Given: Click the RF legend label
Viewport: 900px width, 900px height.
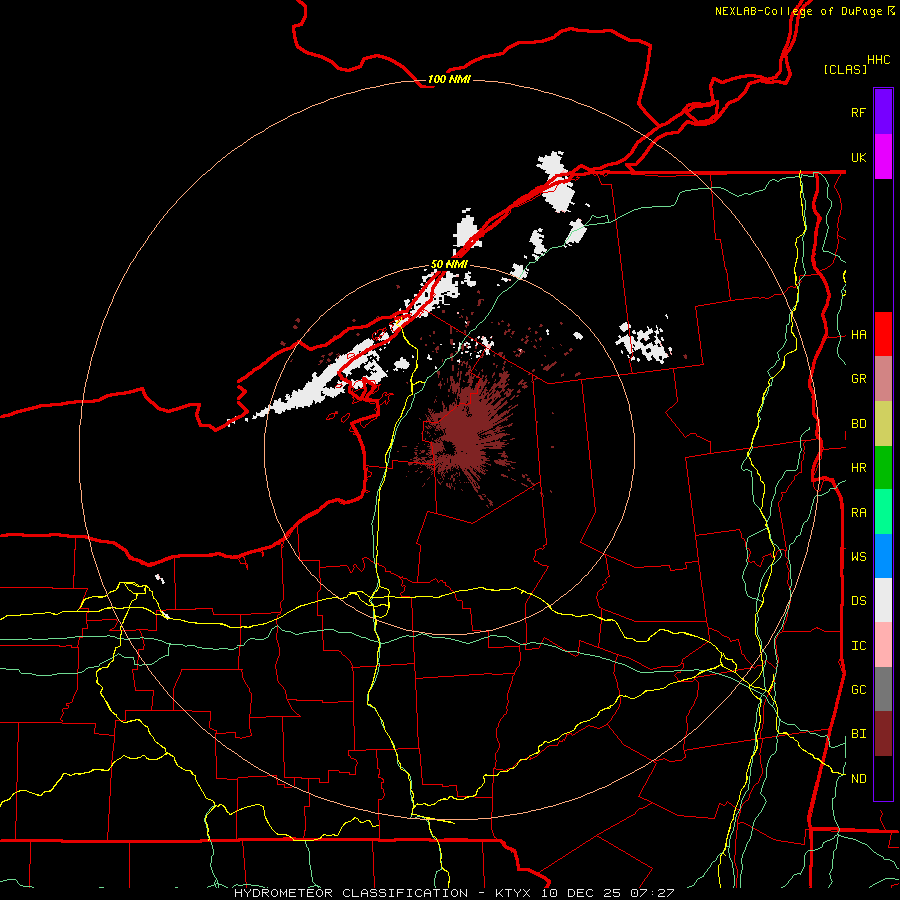Looking at the screenshot, I should coord(858,112).
